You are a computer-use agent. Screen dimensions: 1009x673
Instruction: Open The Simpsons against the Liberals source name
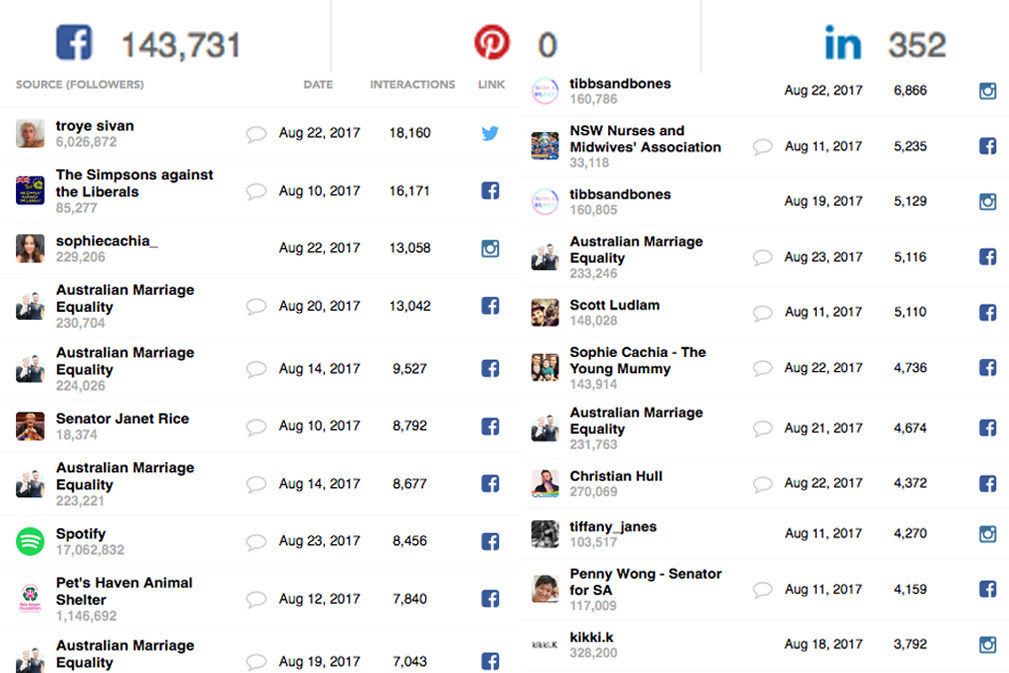coord(134,183)
